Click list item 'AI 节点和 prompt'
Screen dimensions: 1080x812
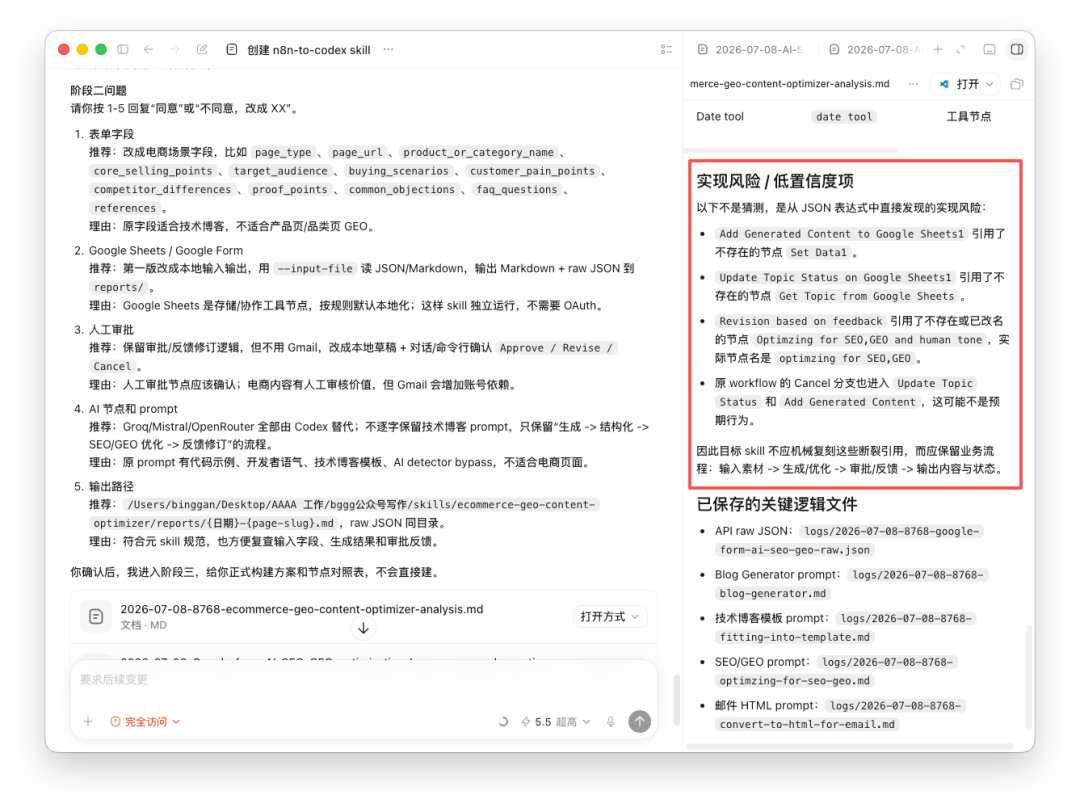click(x=133, y=409)
